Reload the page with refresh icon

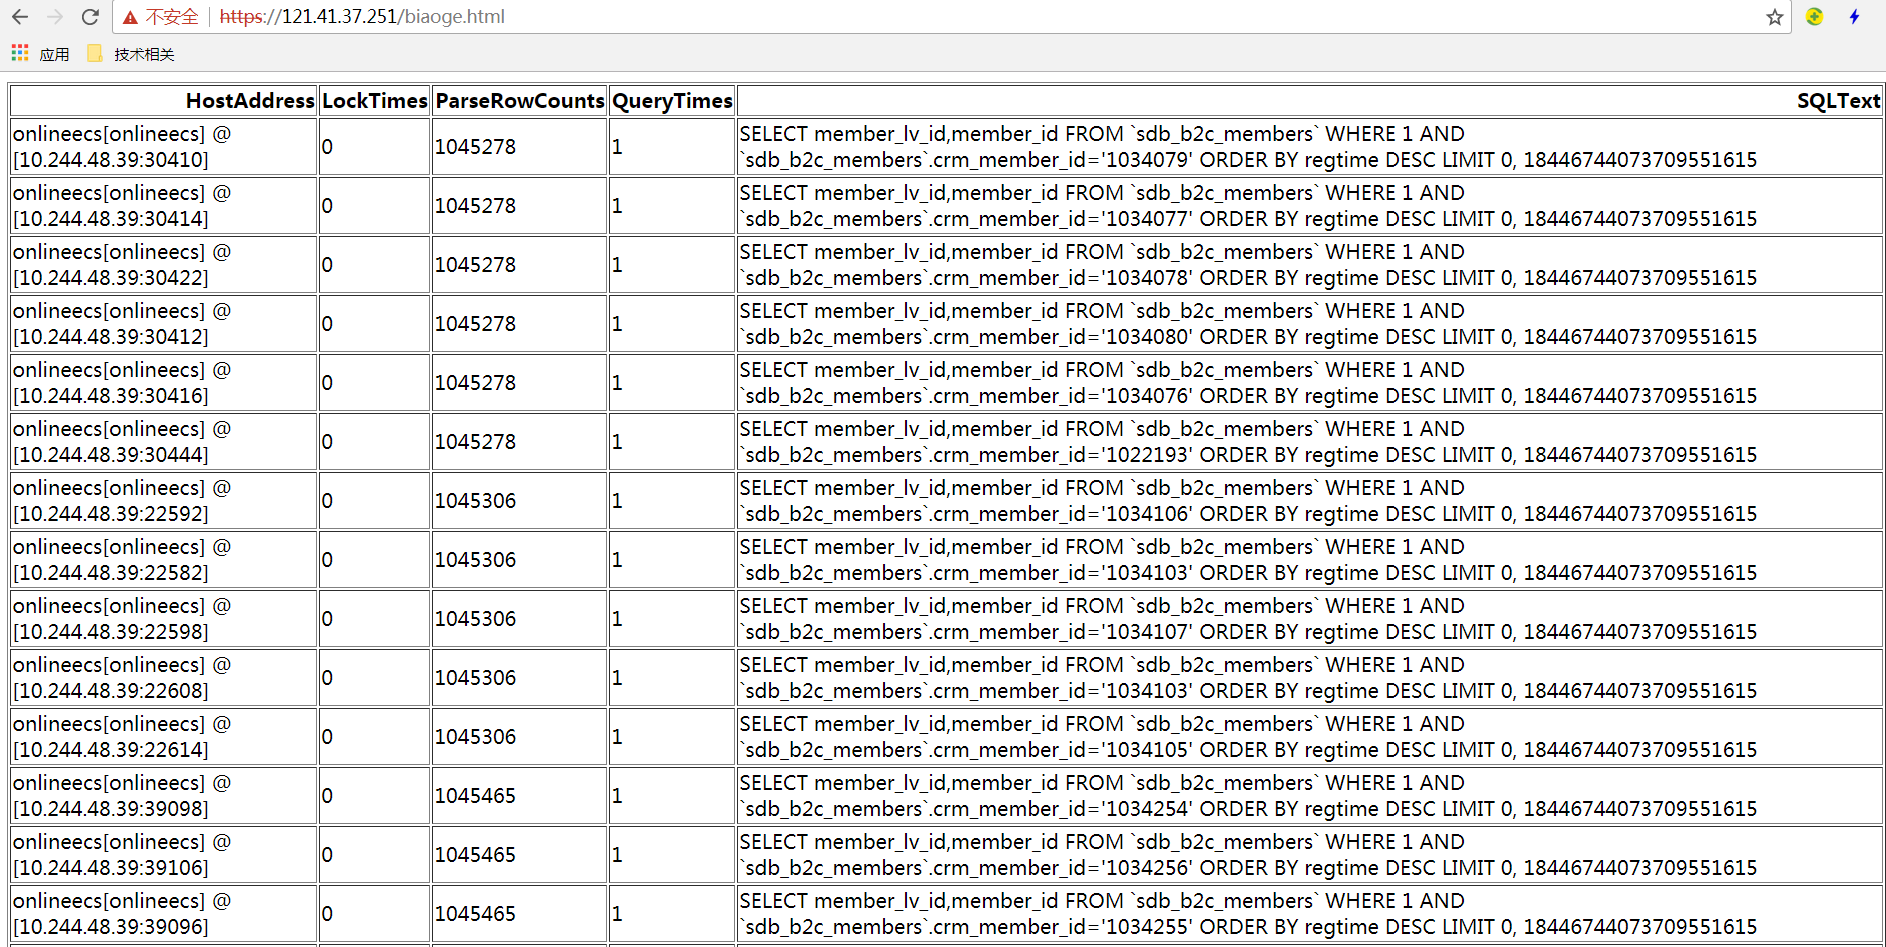pos(90,17)
